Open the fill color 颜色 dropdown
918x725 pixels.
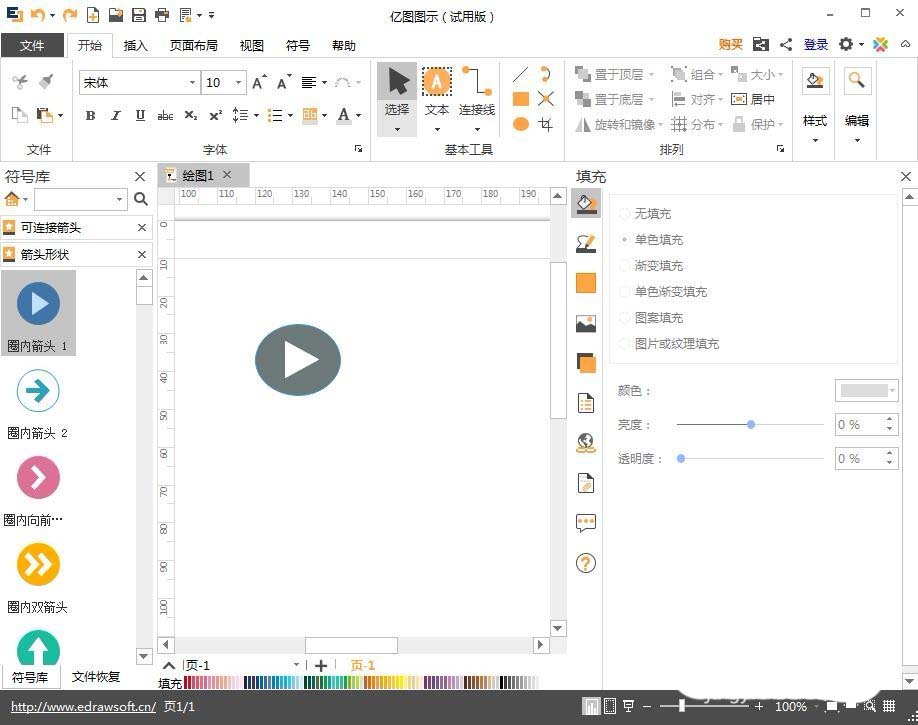pos(866,391)
